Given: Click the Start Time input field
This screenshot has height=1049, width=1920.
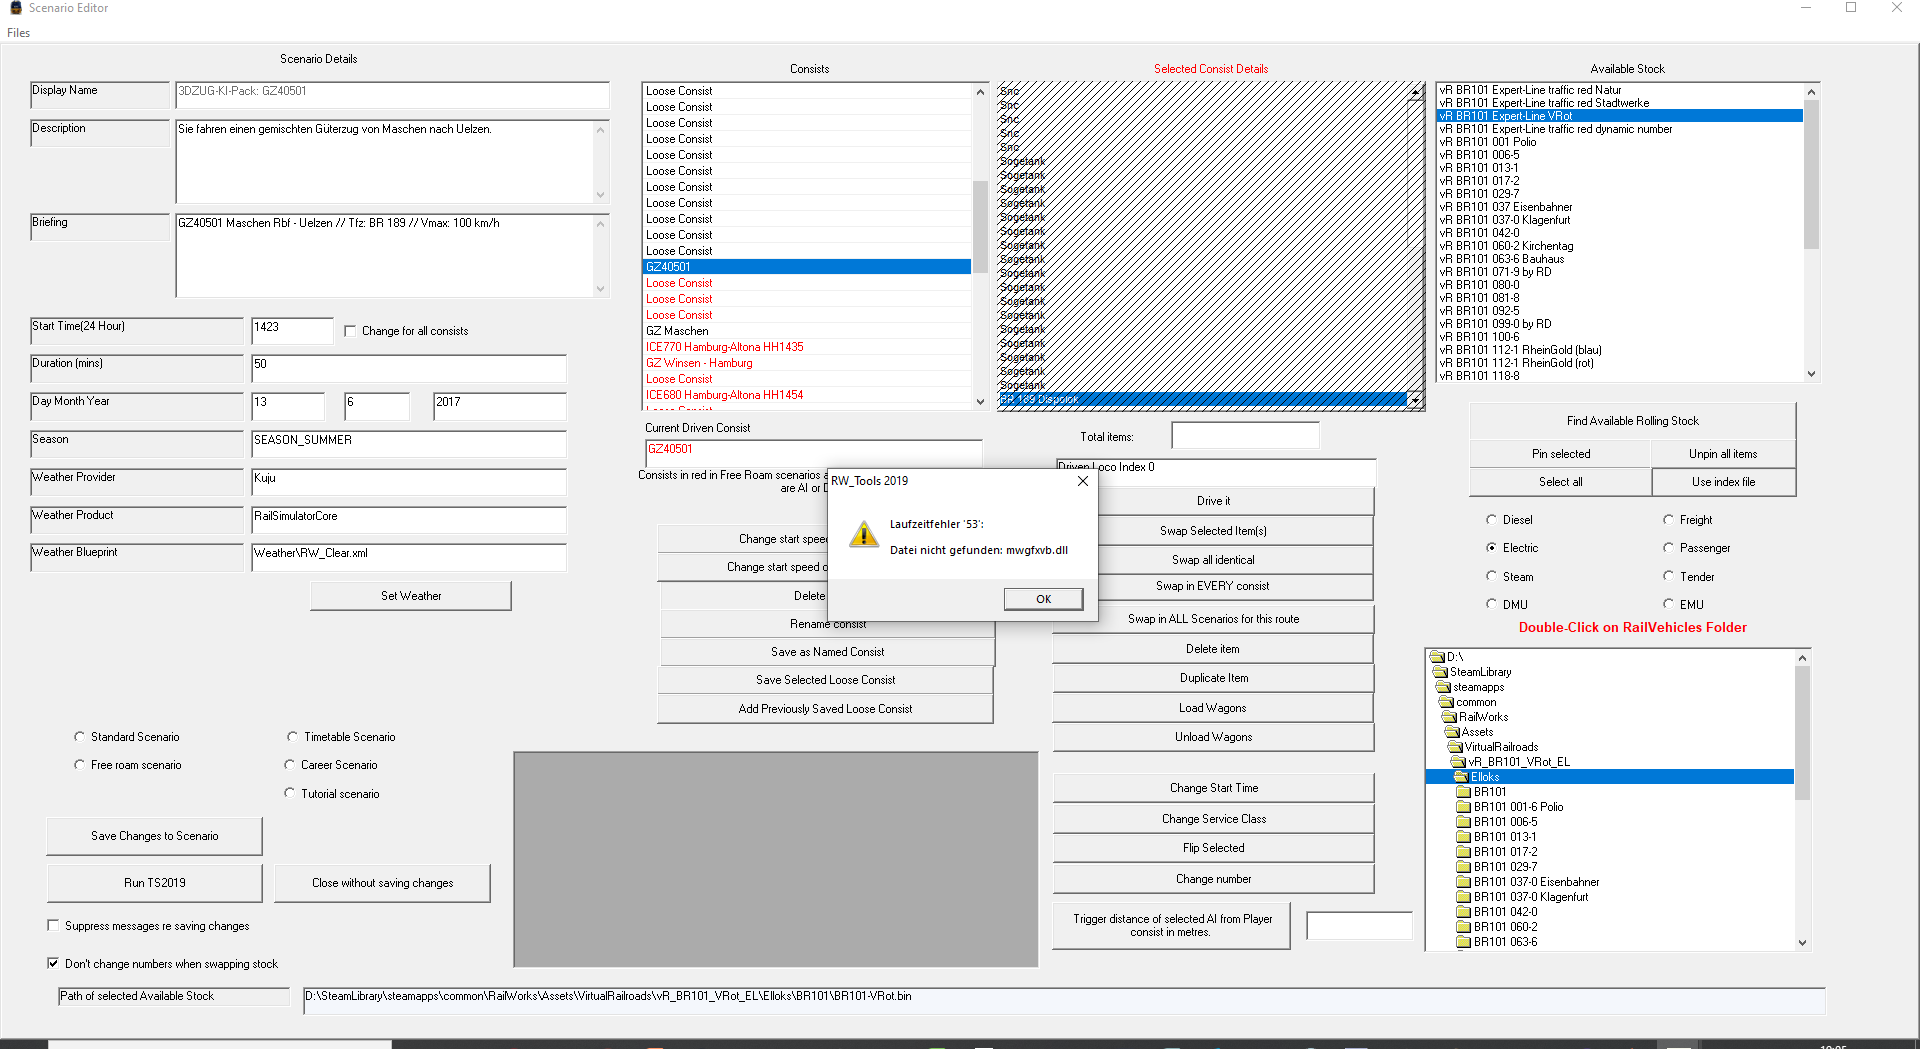Looking at the screenshot, I should click(x=291, y=328).
